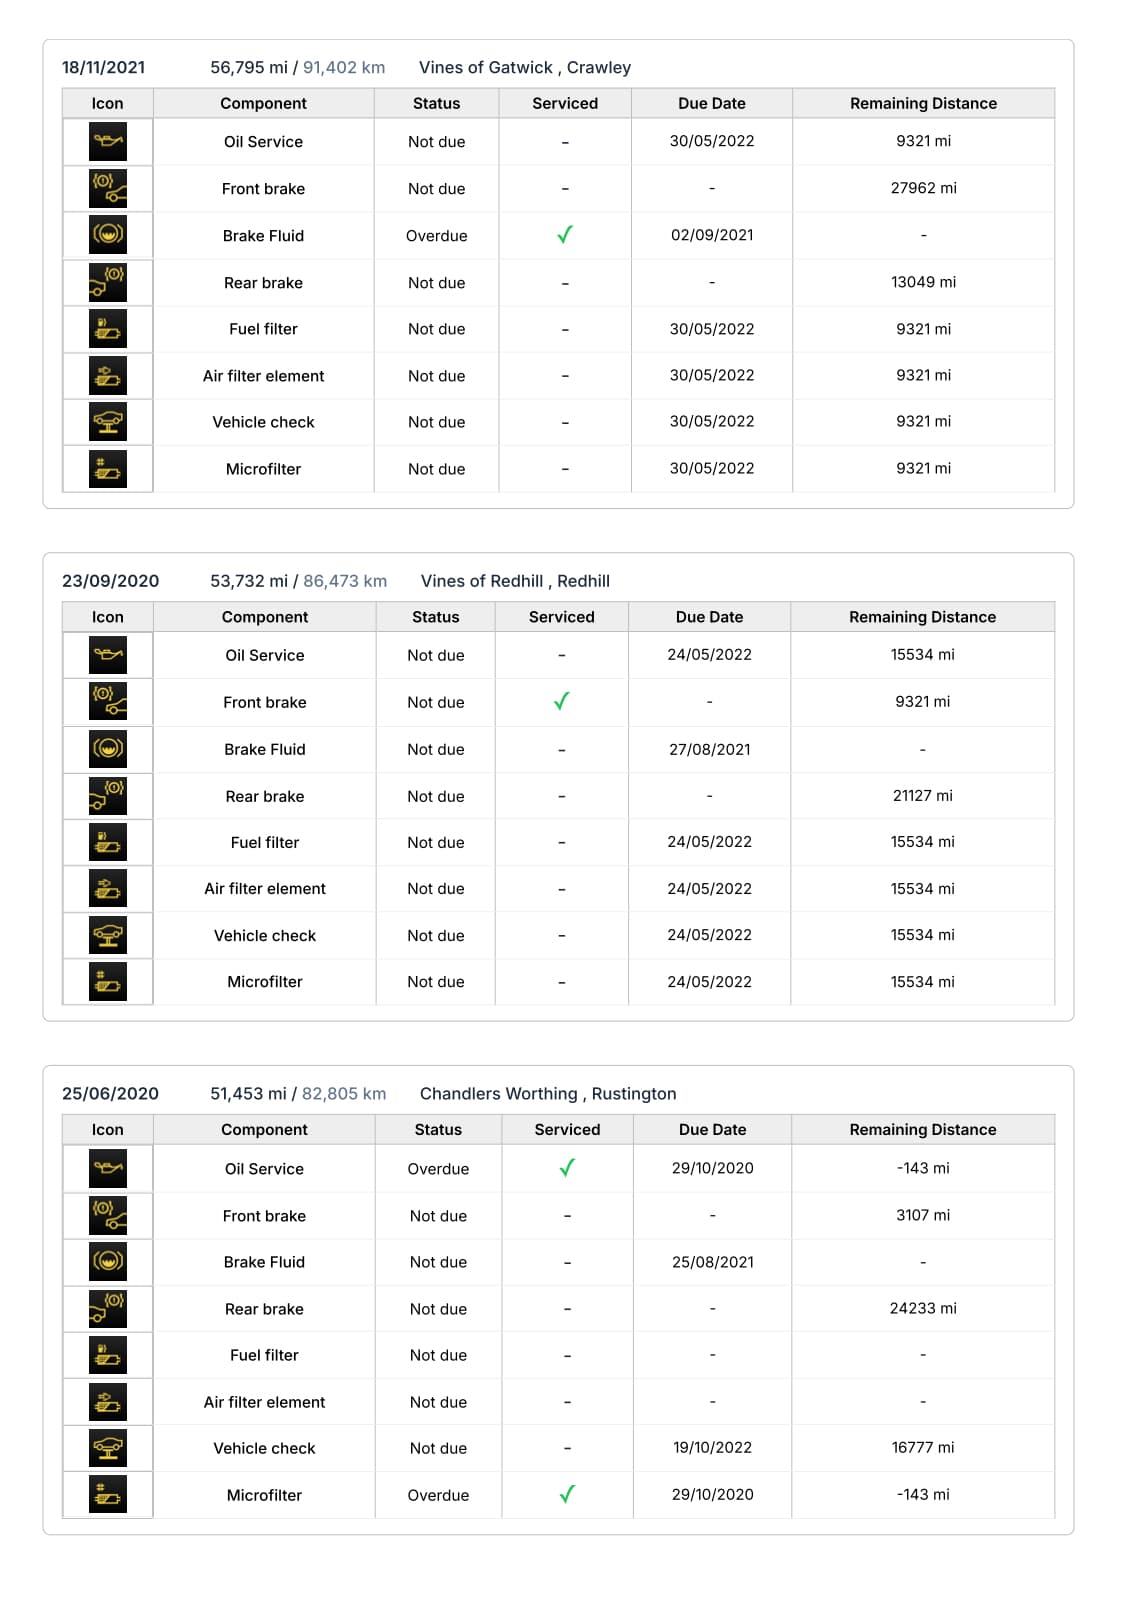Screen dimensions: 1128x1602
Task: Click green serviced checkmark for Oil Service 25/06/2020
Action: tap(567, 1168)
